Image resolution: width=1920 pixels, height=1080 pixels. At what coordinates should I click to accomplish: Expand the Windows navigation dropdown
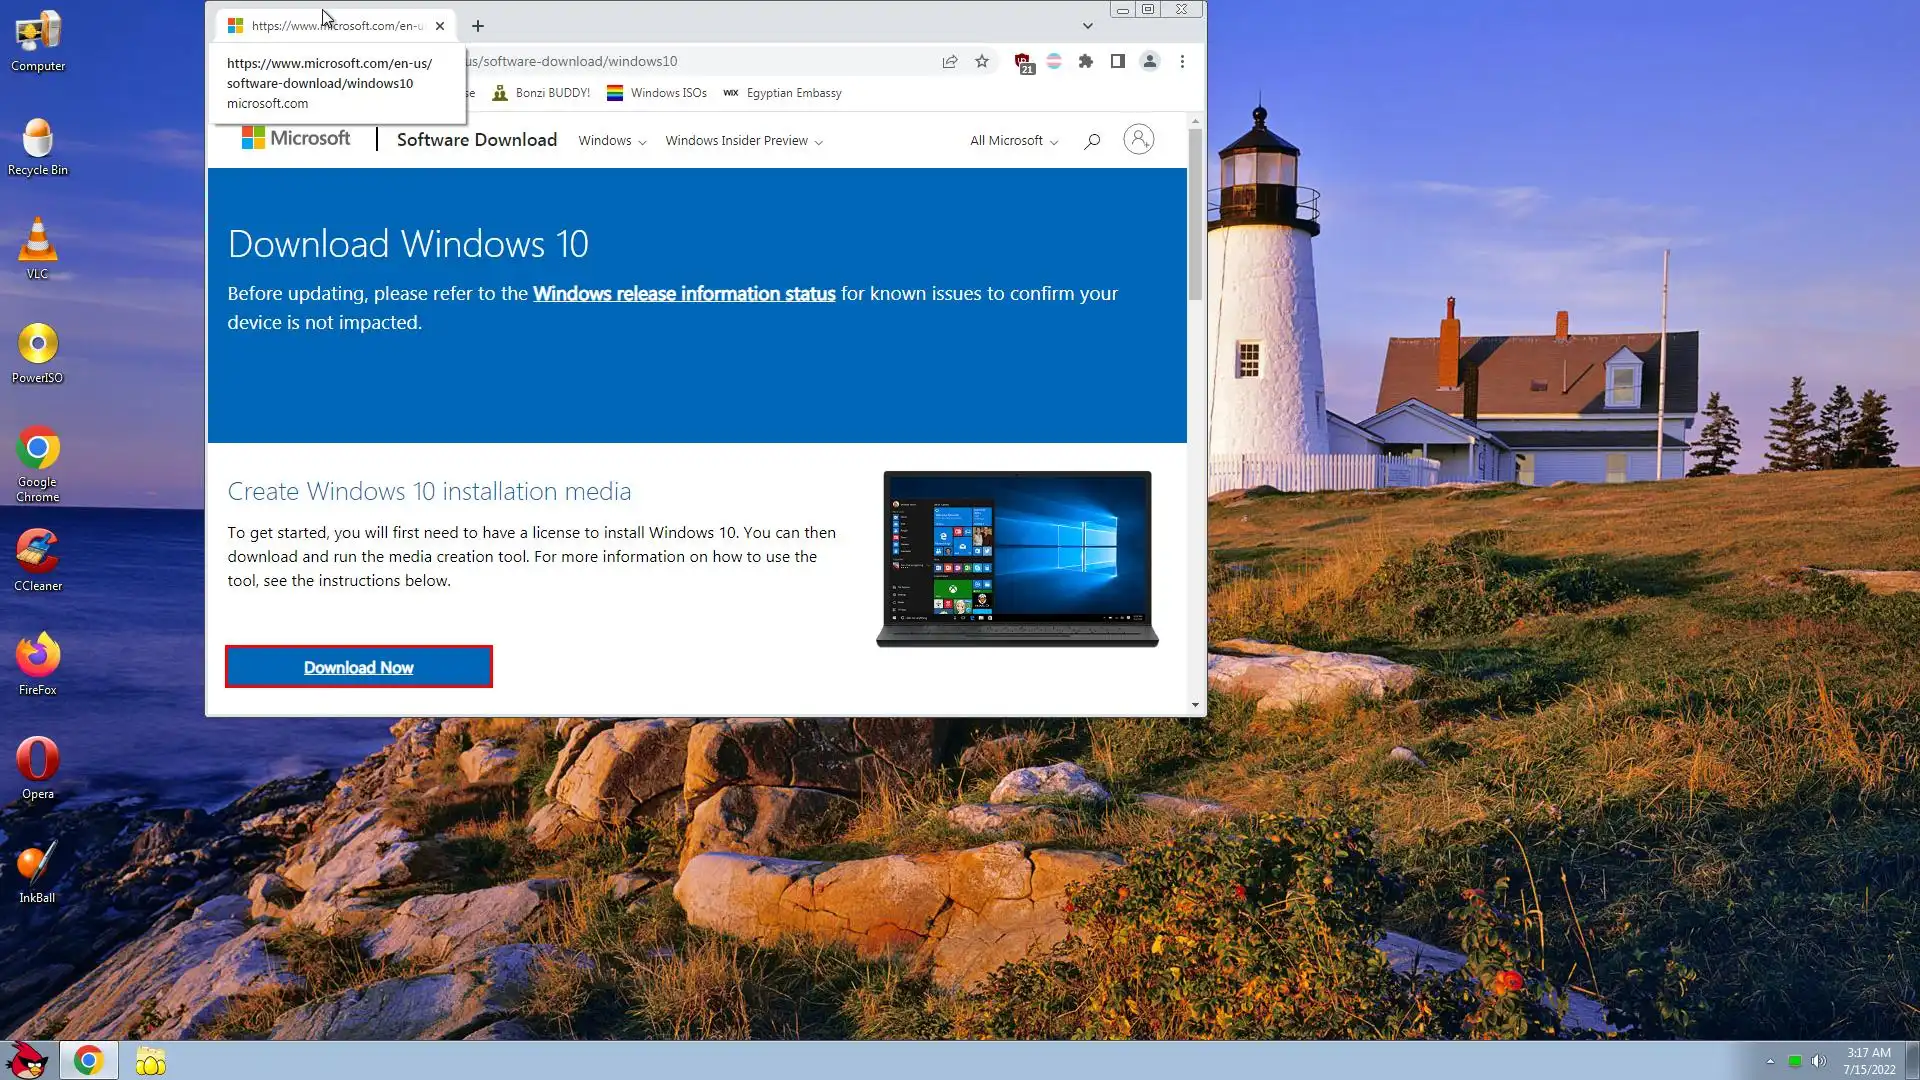[x=612, y=141]
